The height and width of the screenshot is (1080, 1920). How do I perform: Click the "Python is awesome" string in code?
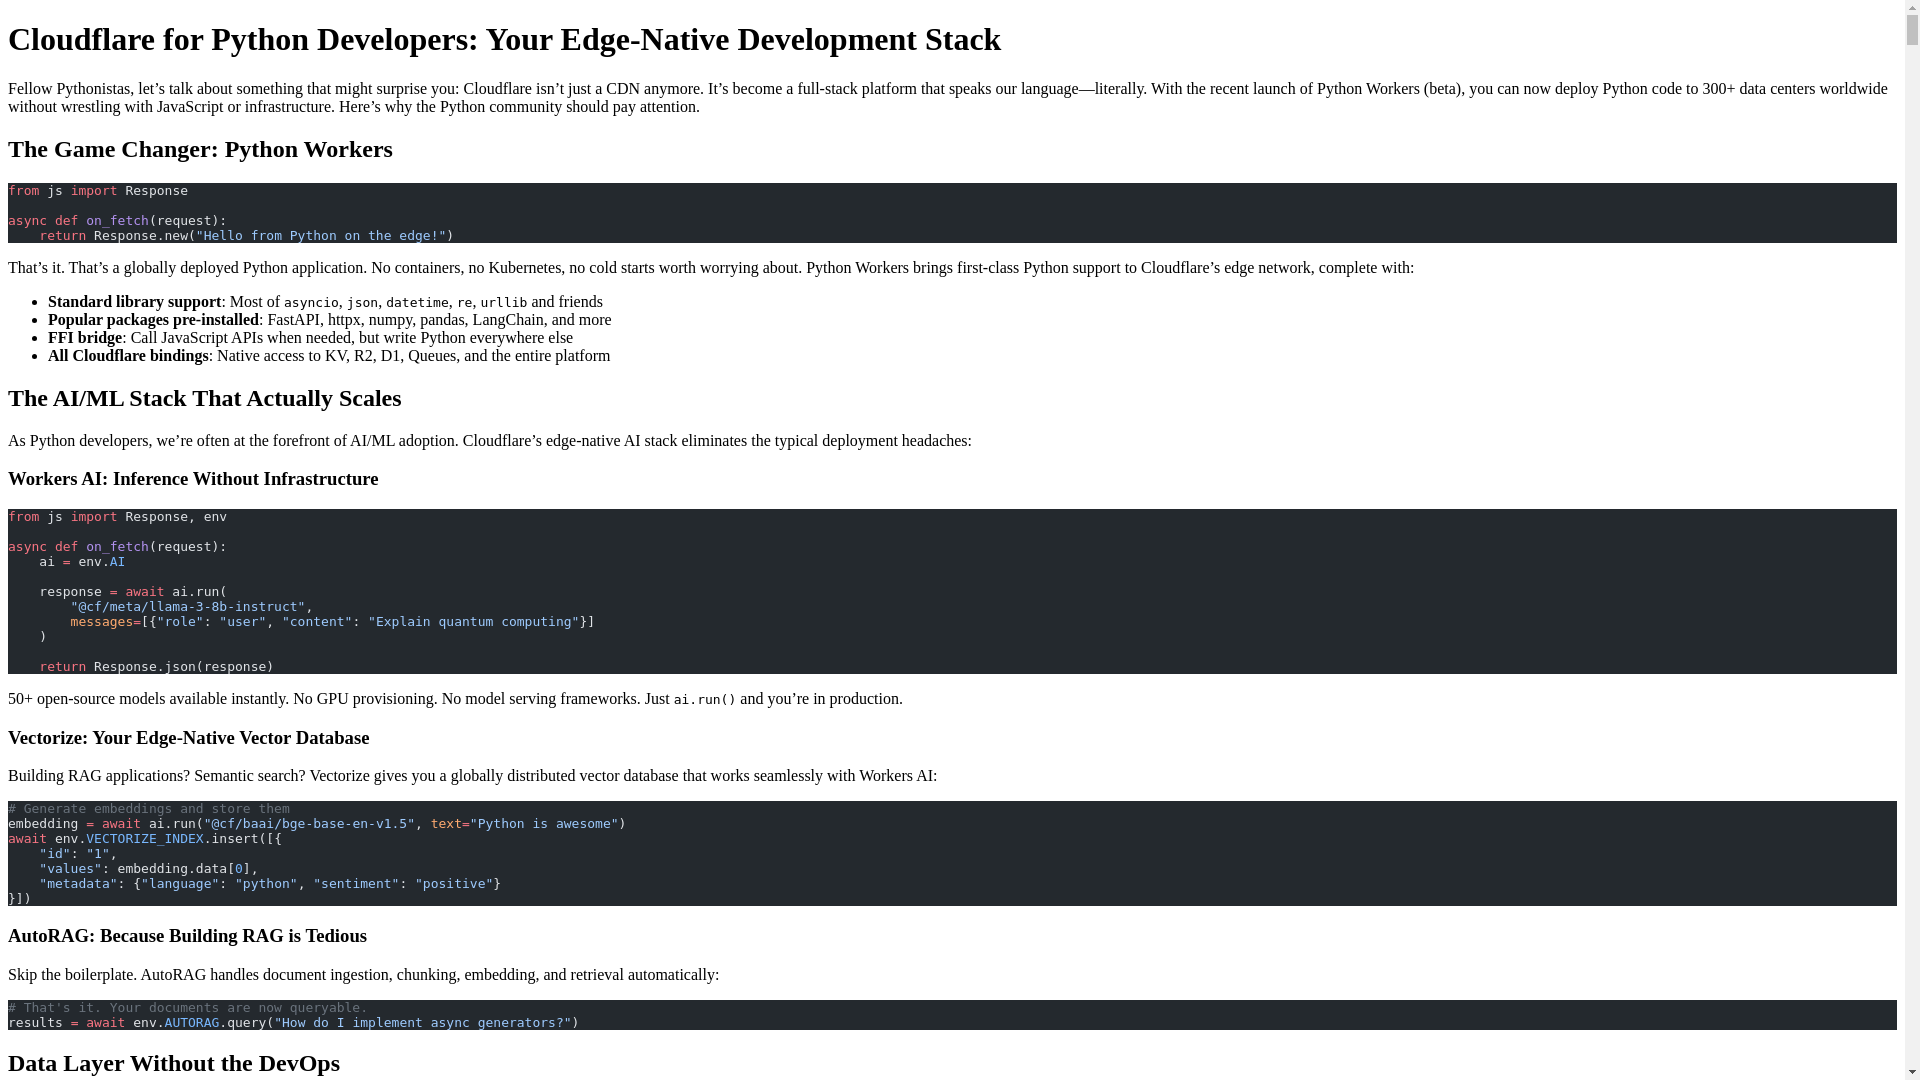[544, 824]
